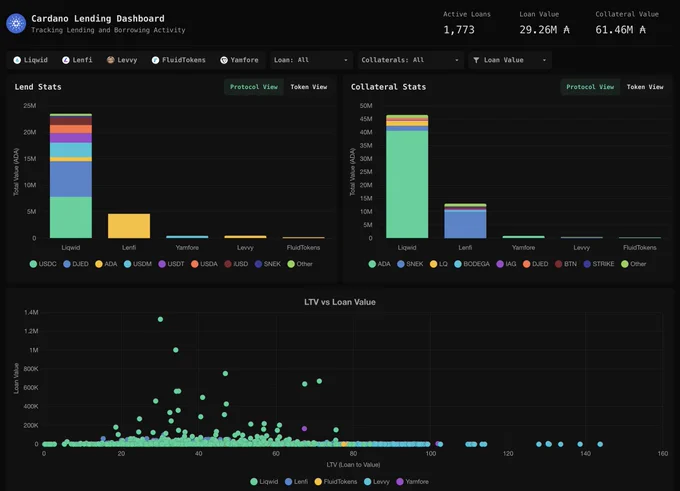Toggle the Yamfore protocol filter label
The image size is (680, 491).
244,60
